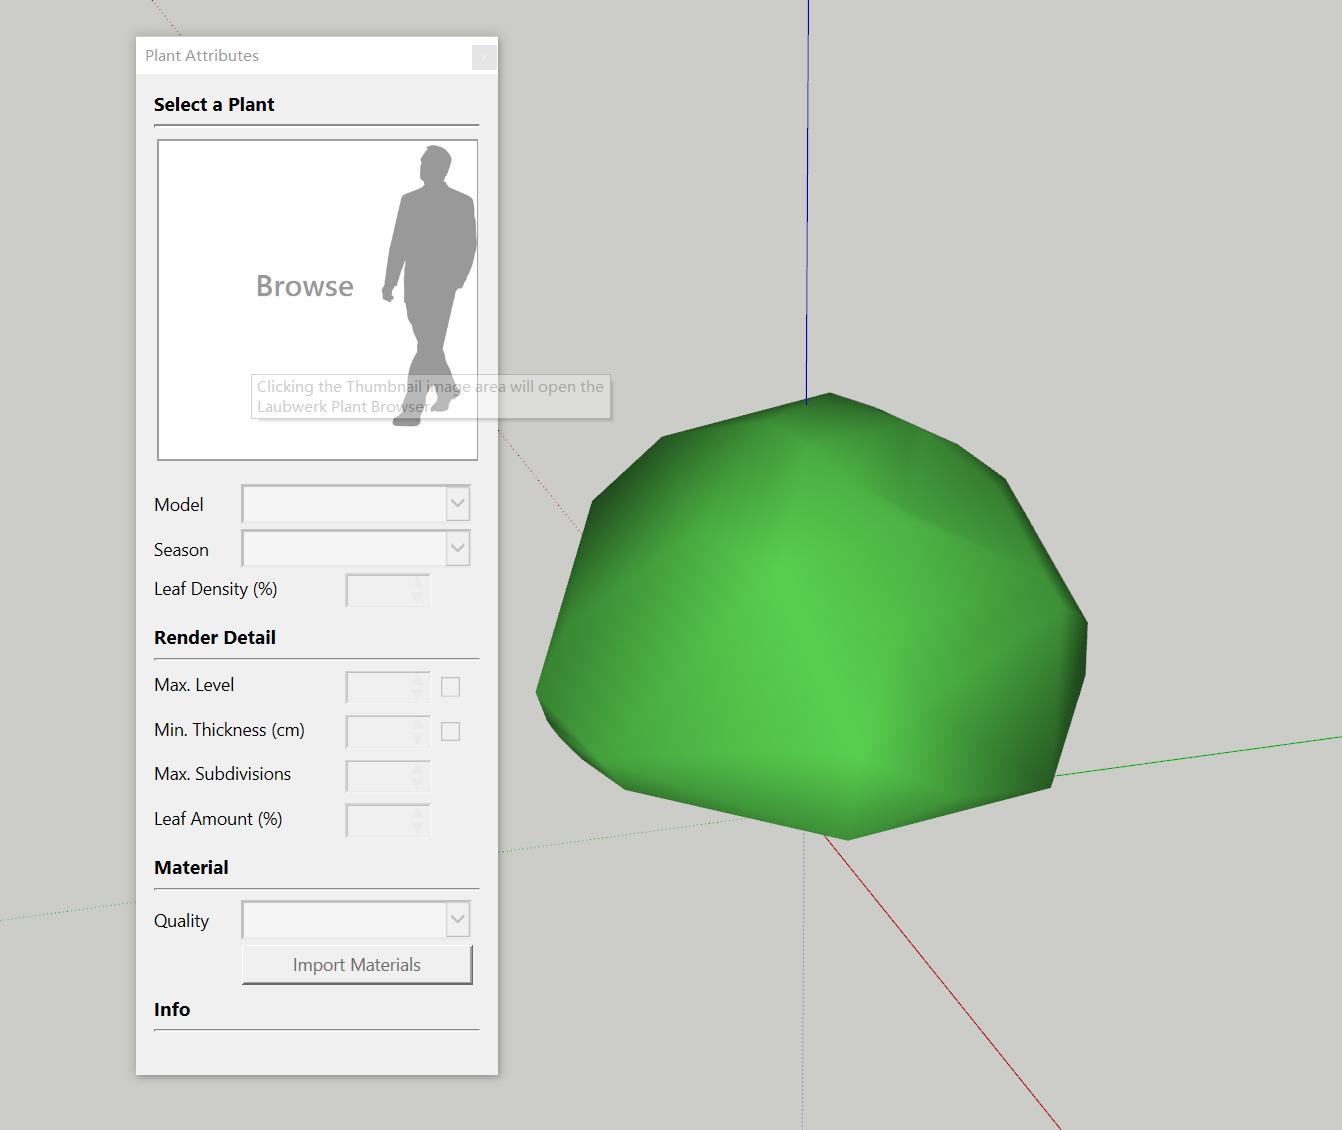Close the Plant Attributes panel
This screenshot has height=1130, width=1342.
coord(484,57)
